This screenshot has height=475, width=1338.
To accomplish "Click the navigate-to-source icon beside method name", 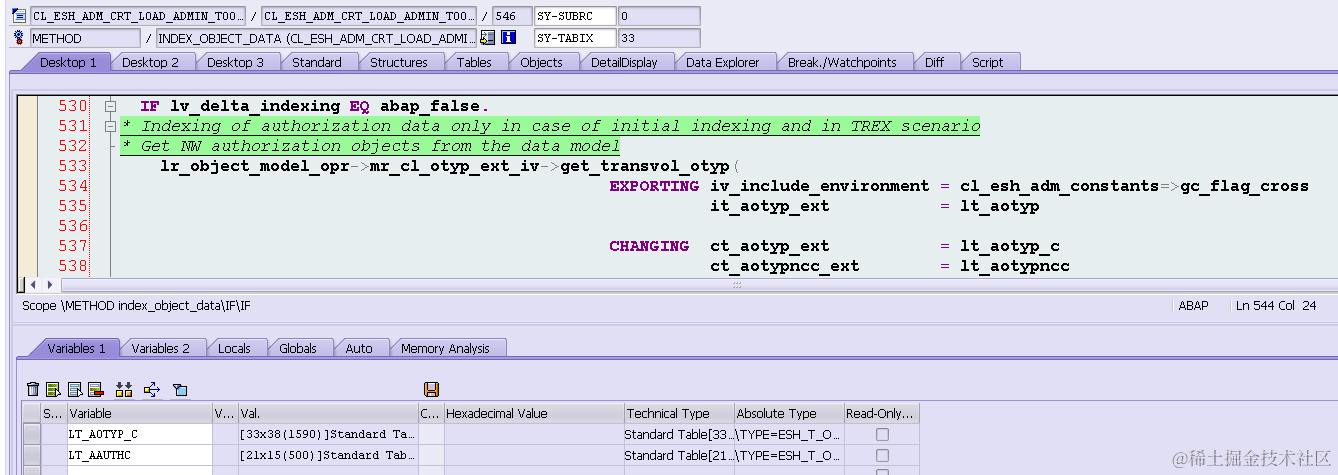I will tap(488, 37).
